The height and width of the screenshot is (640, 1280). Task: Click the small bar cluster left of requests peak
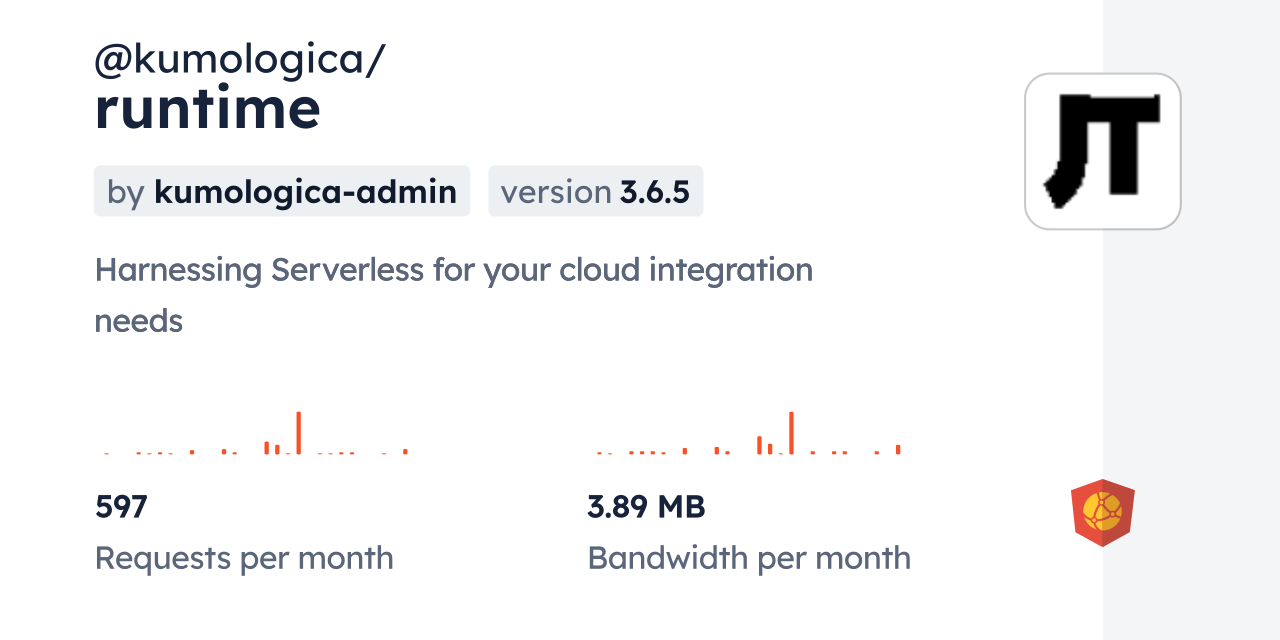(271, 447)
